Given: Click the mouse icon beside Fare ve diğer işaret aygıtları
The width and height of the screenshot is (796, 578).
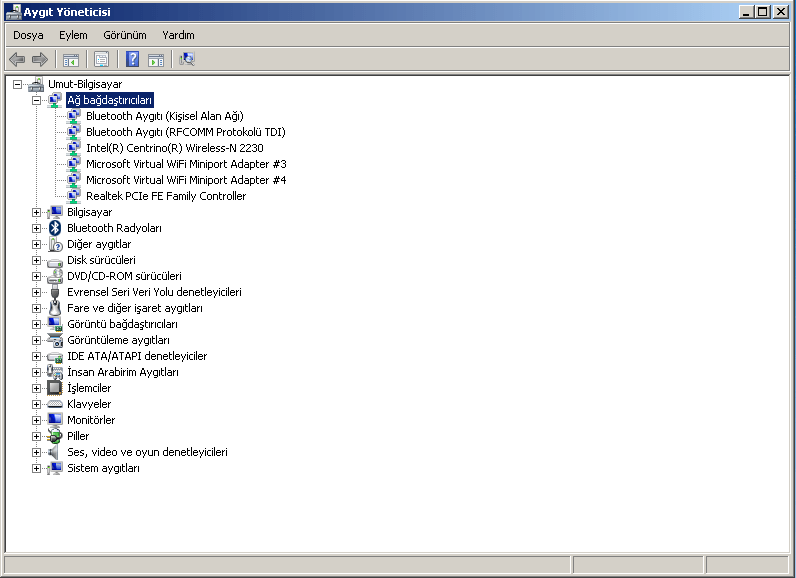Looking at the screenshot, I should 55,308.
